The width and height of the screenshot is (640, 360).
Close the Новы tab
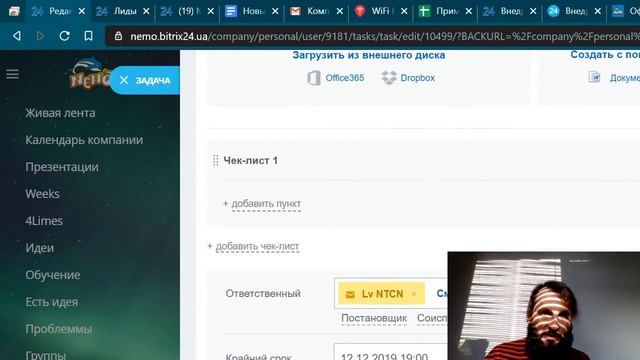tap(275, 11)
